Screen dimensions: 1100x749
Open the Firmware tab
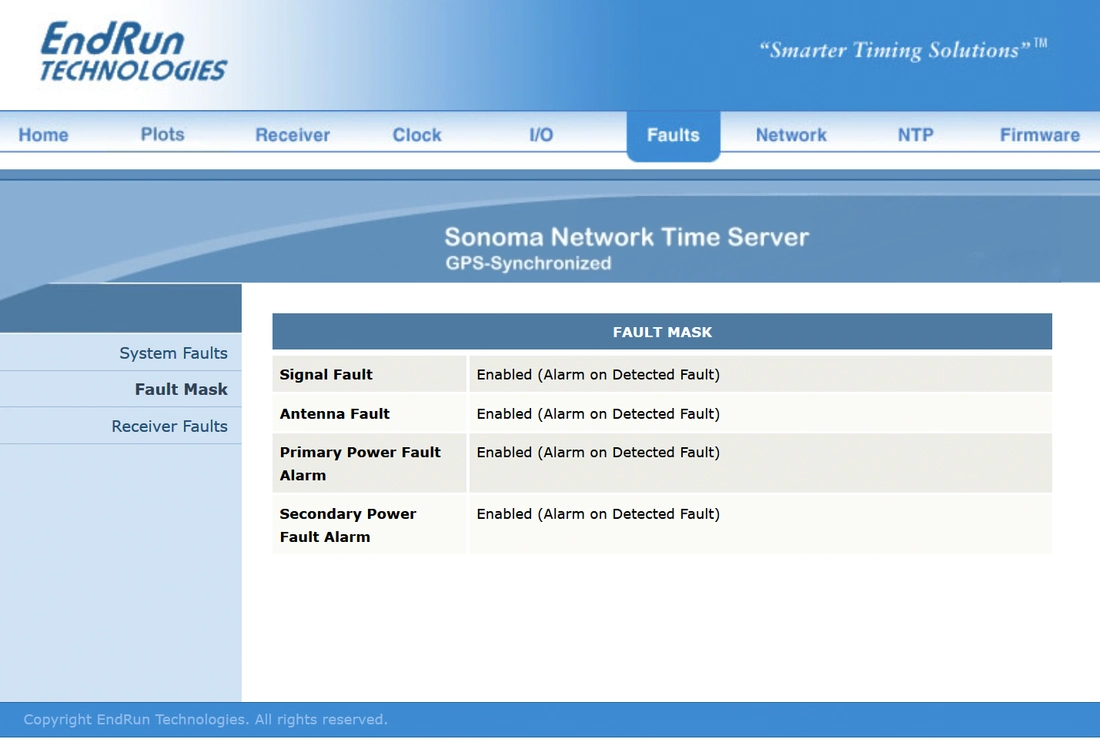(1040, 135)
